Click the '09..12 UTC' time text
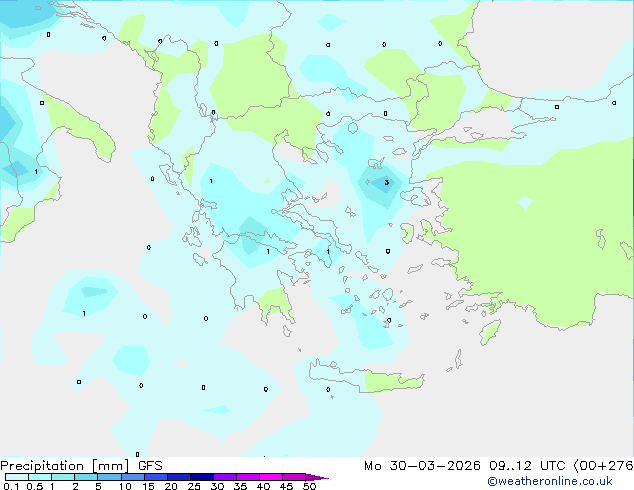The width and height of the screenshot is (634, 490). pyautogui.click(x=527, y=466)
